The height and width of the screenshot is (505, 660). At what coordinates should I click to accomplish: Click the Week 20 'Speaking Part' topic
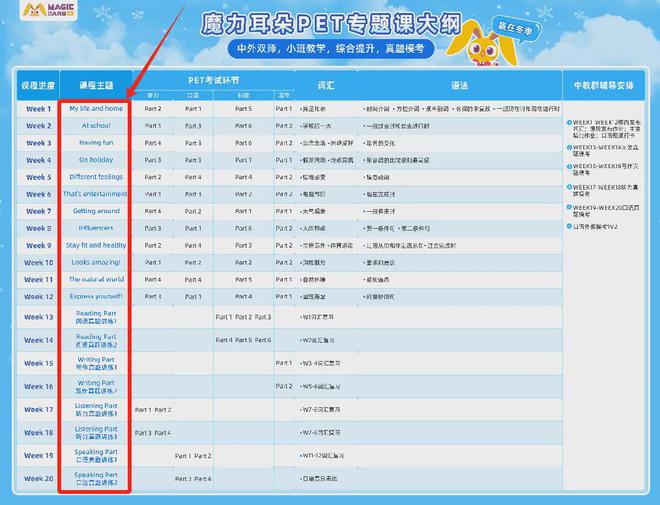pos(96,478)
